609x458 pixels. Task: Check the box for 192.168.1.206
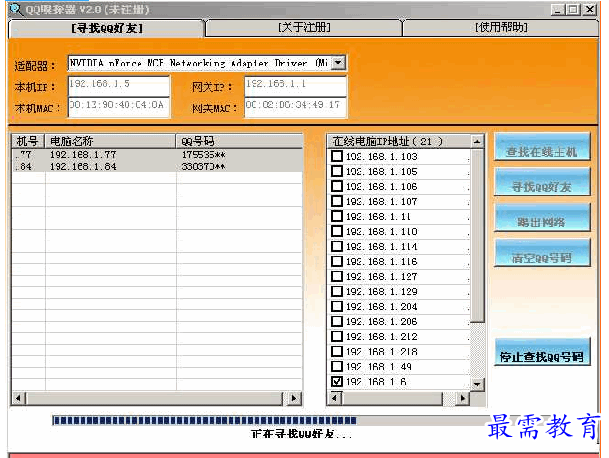click(337, 321)
